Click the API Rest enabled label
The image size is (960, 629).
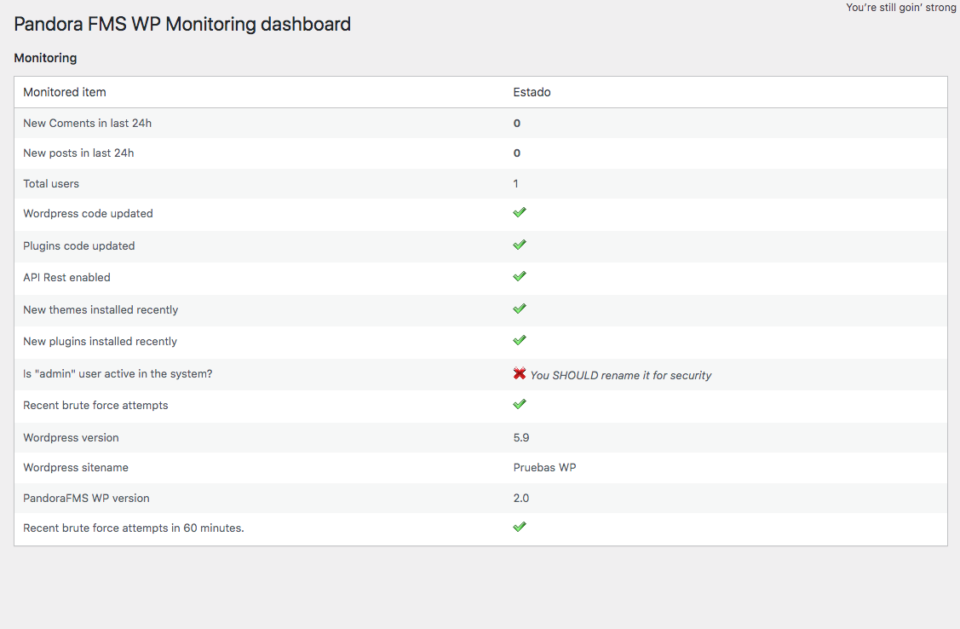67,277
